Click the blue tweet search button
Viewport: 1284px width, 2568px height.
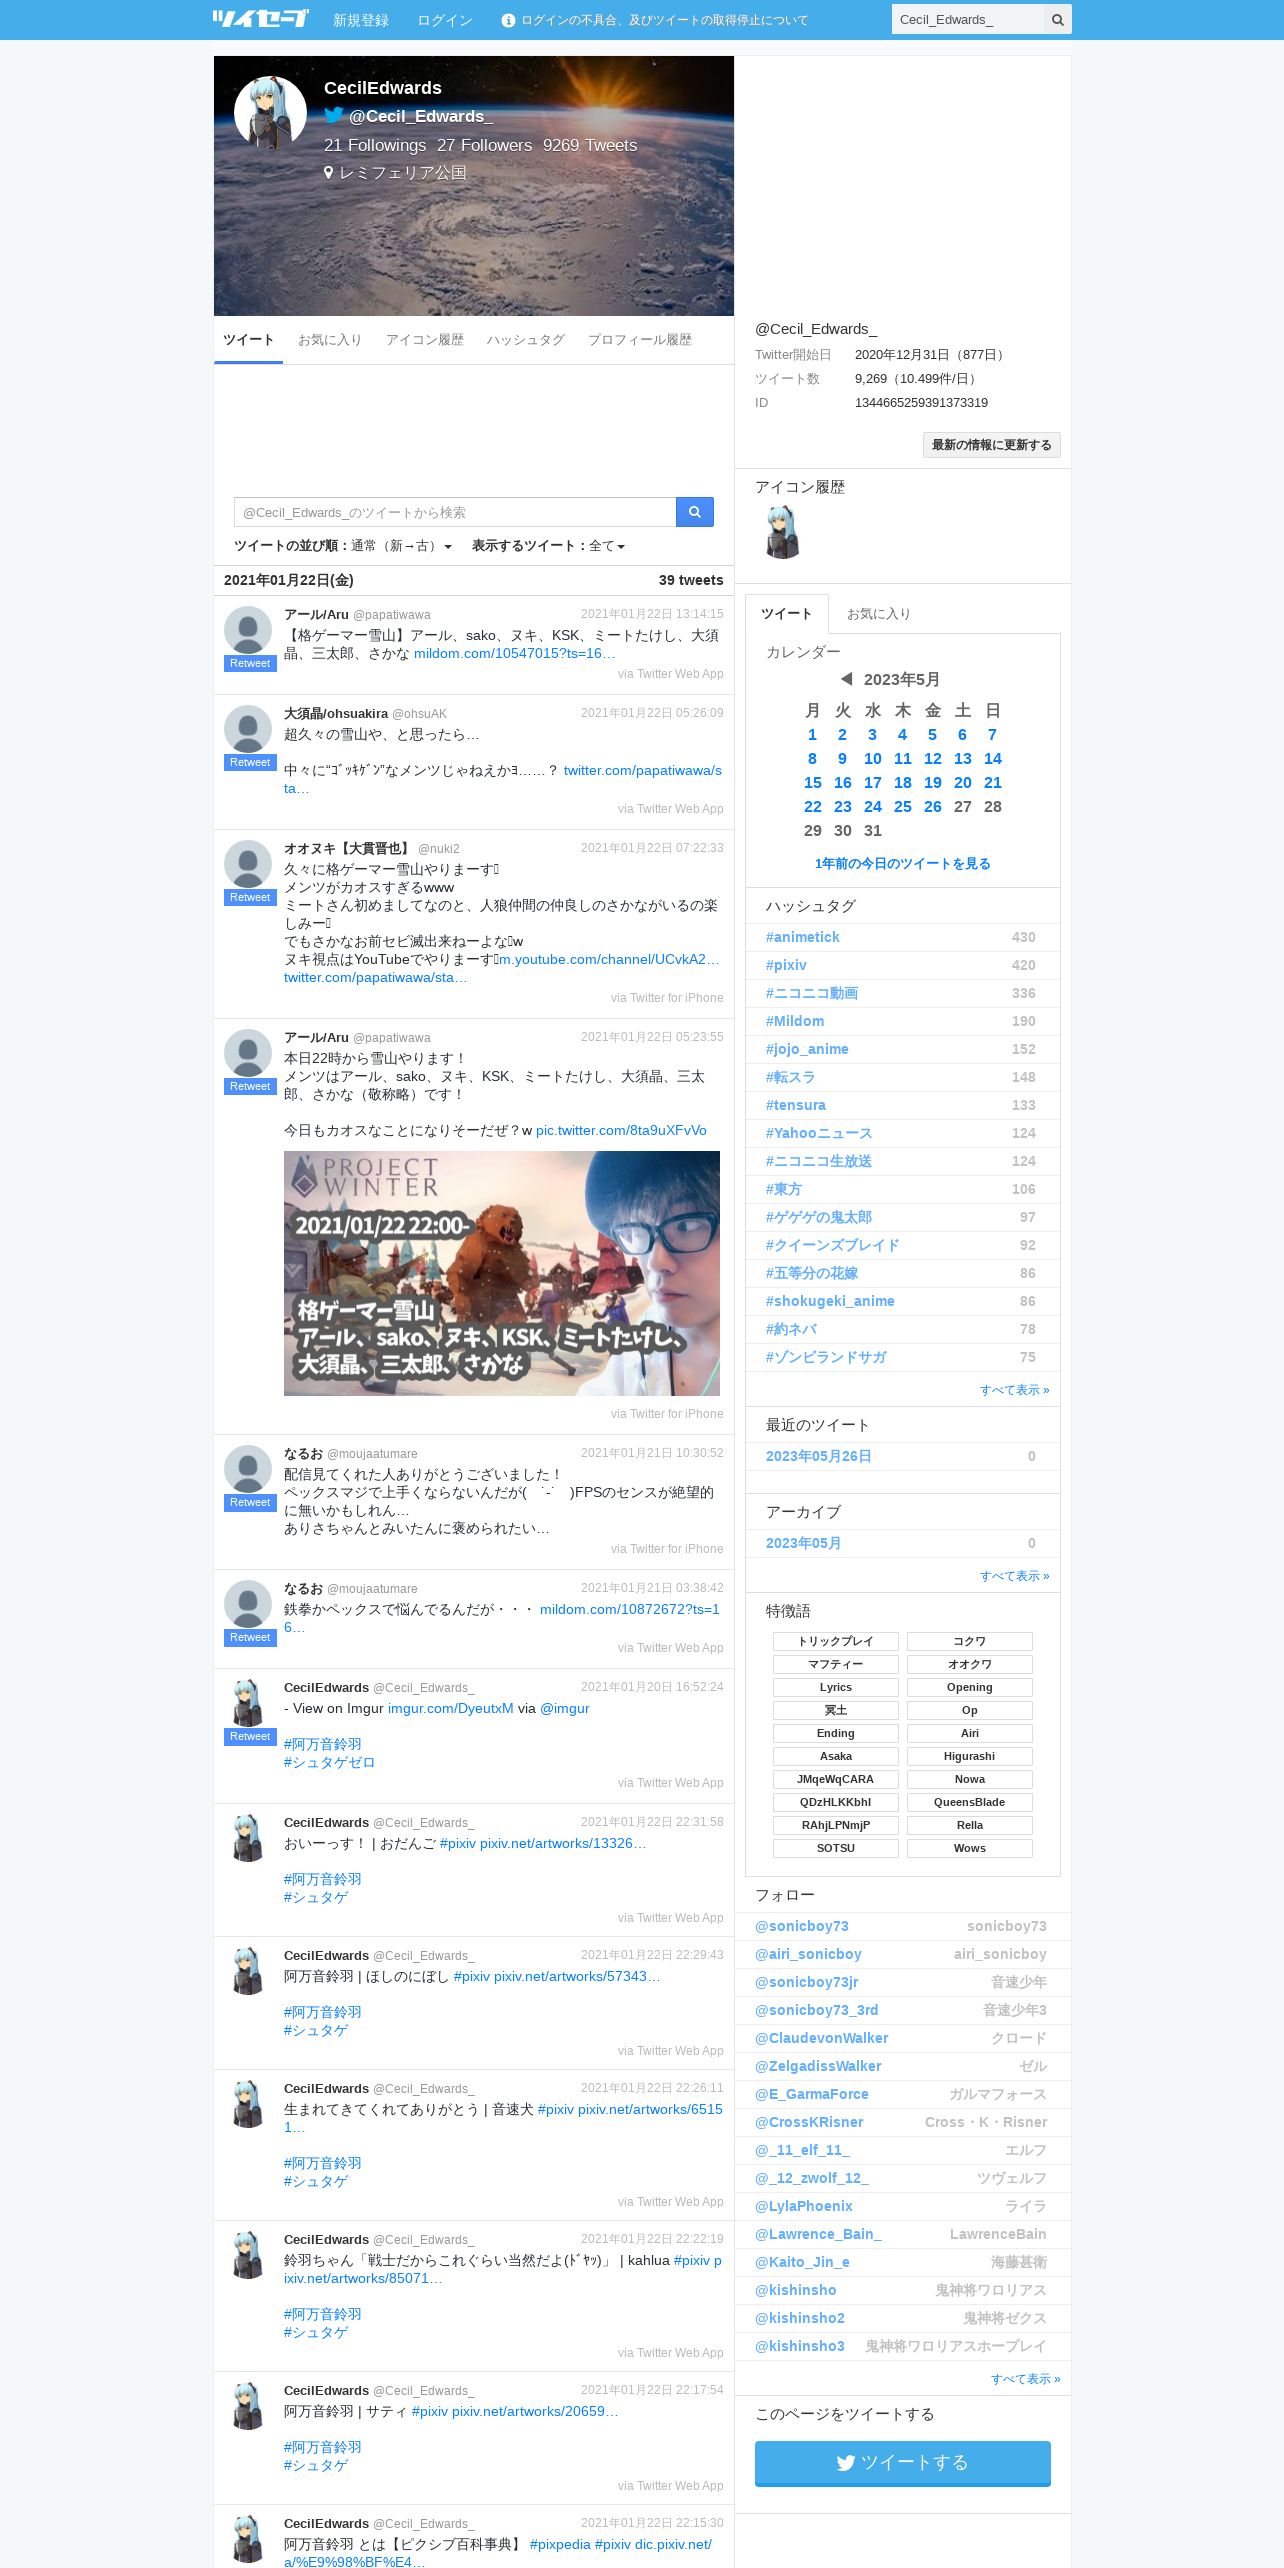pyautogui.click(x=695, y=512)
